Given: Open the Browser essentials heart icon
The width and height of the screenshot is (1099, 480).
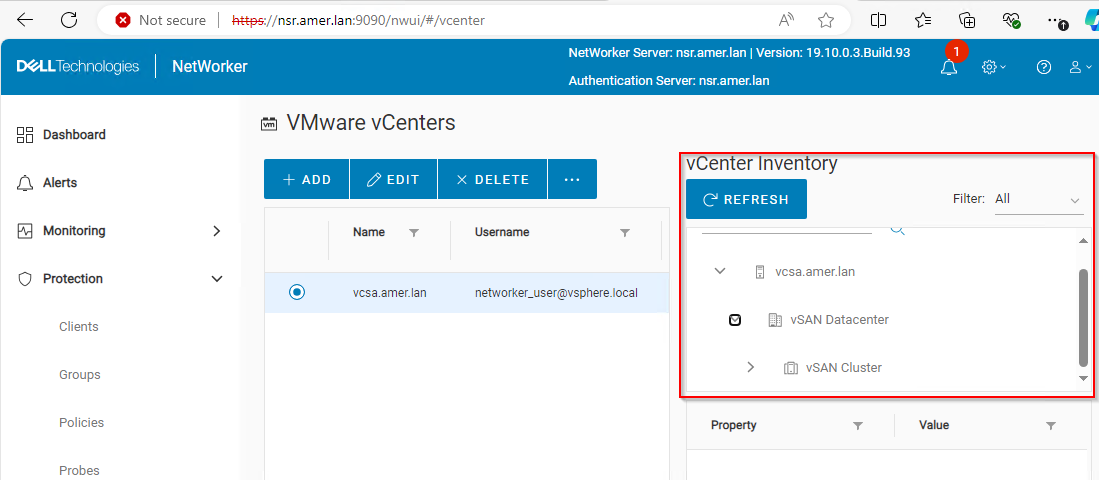Looking at the screenshot, I should pyautogui.click(x=1011, y=20).
